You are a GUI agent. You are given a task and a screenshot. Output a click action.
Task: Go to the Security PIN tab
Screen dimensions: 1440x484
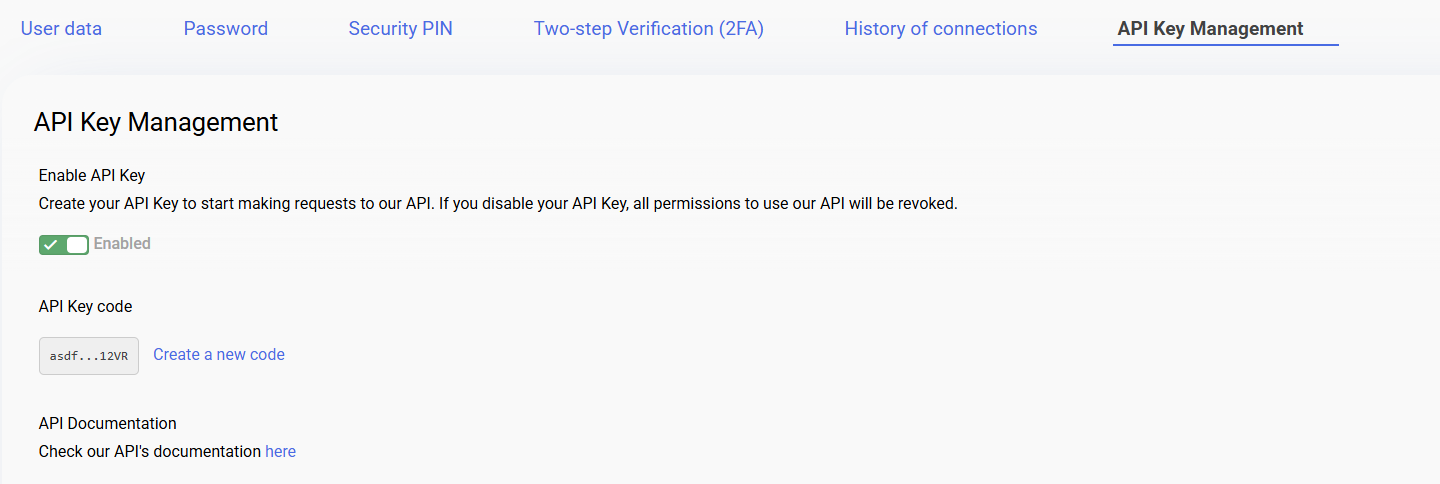(400, 29)
